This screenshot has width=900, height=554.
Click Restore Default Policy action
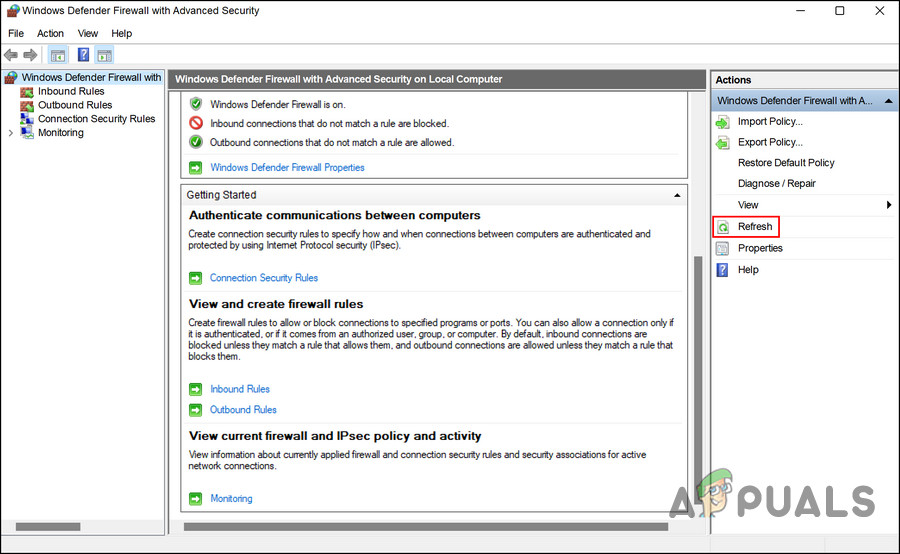786,163
